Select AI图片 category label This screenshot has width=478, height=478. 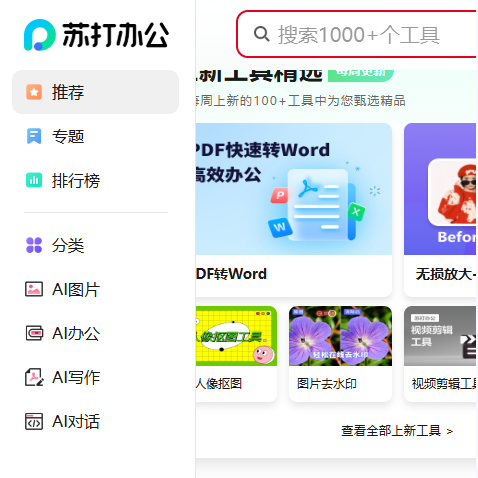(x=76, y=289)
